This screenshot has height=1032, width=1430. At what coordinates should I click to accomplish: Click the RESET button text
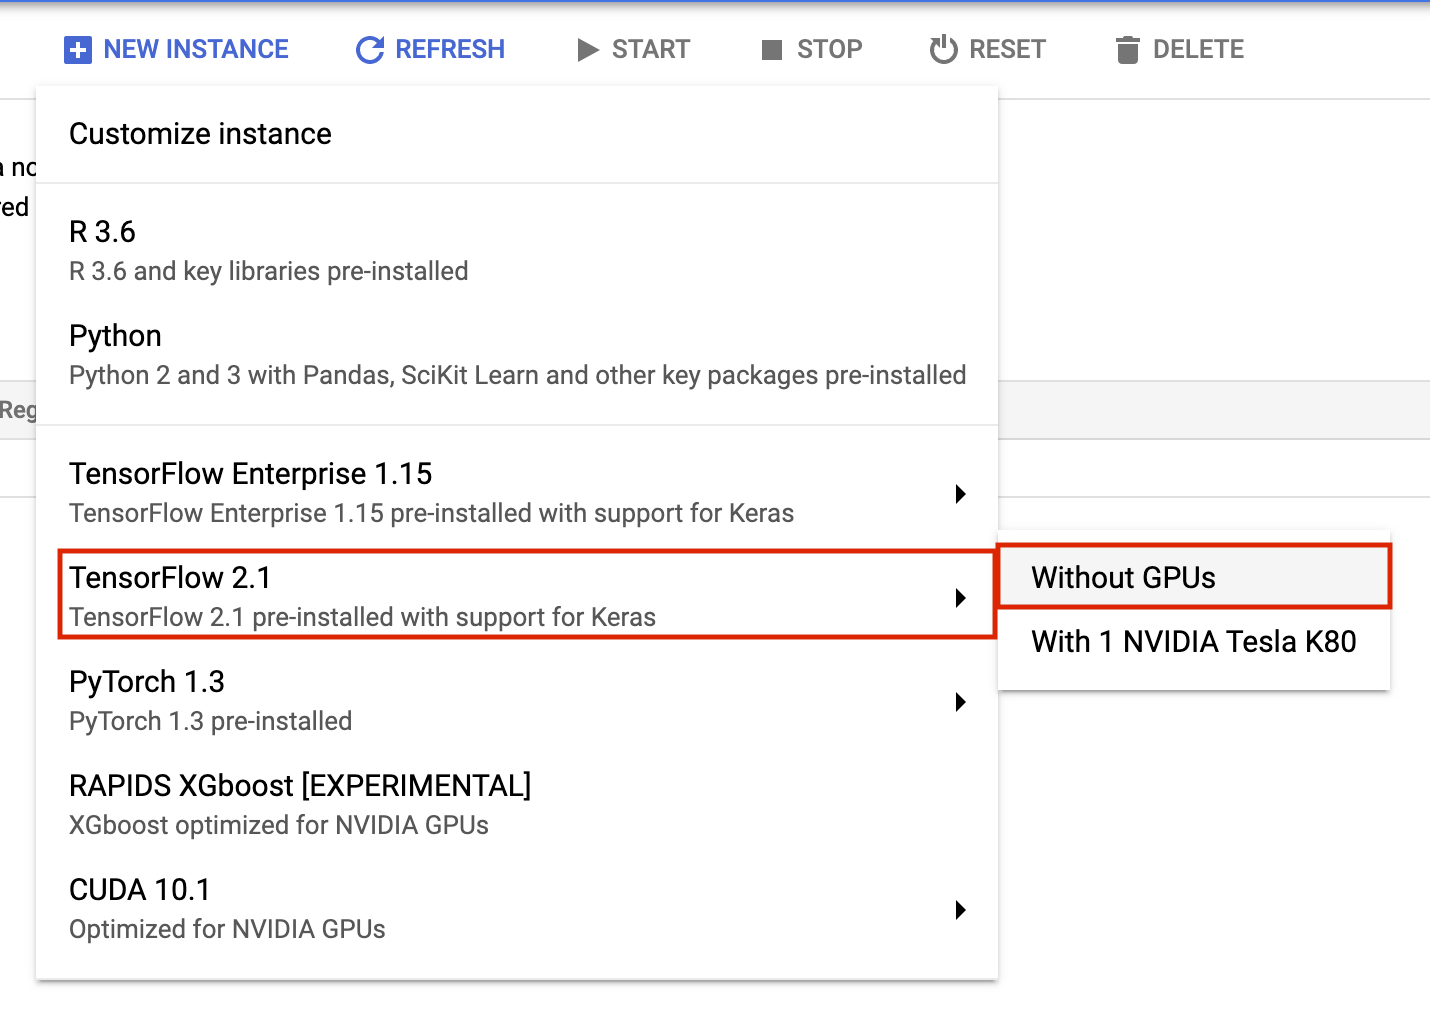coord(1008,49)
